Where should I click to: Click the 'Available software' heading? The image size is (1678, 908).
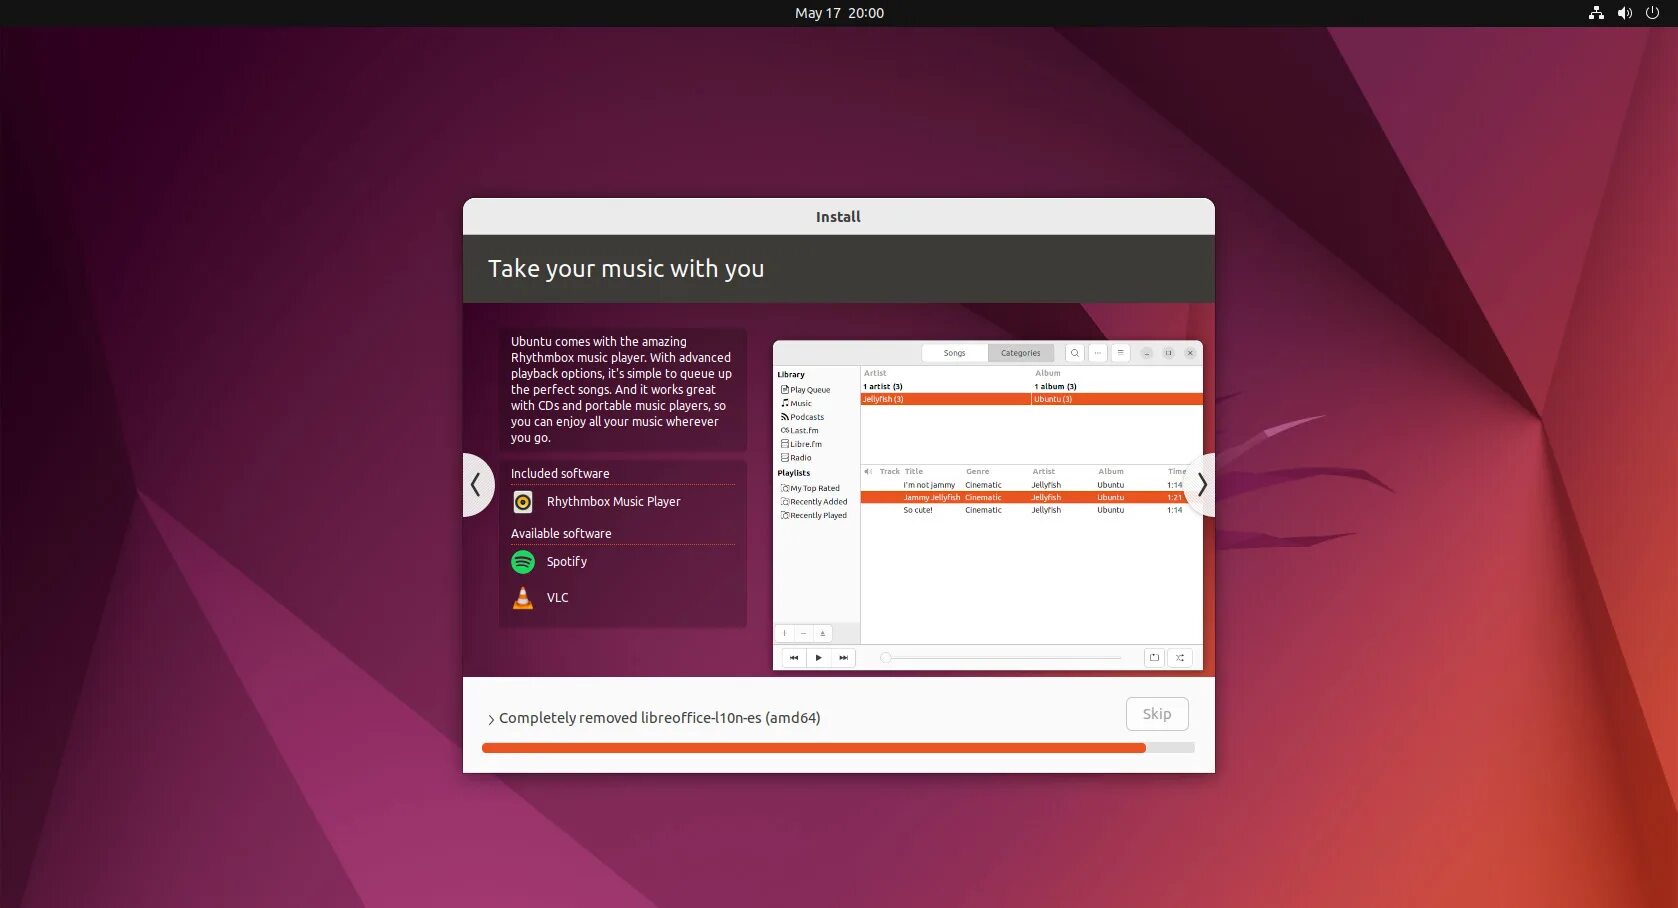pos(561,534)
